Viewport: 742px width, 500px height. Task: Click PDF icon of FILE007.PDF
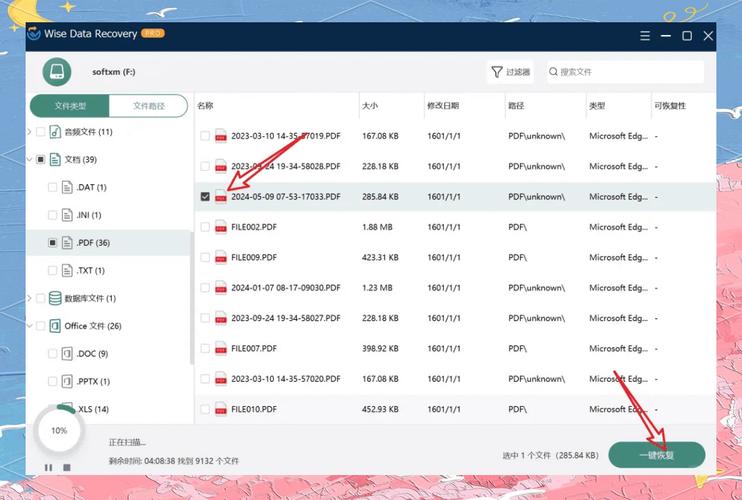pos(221,349)
